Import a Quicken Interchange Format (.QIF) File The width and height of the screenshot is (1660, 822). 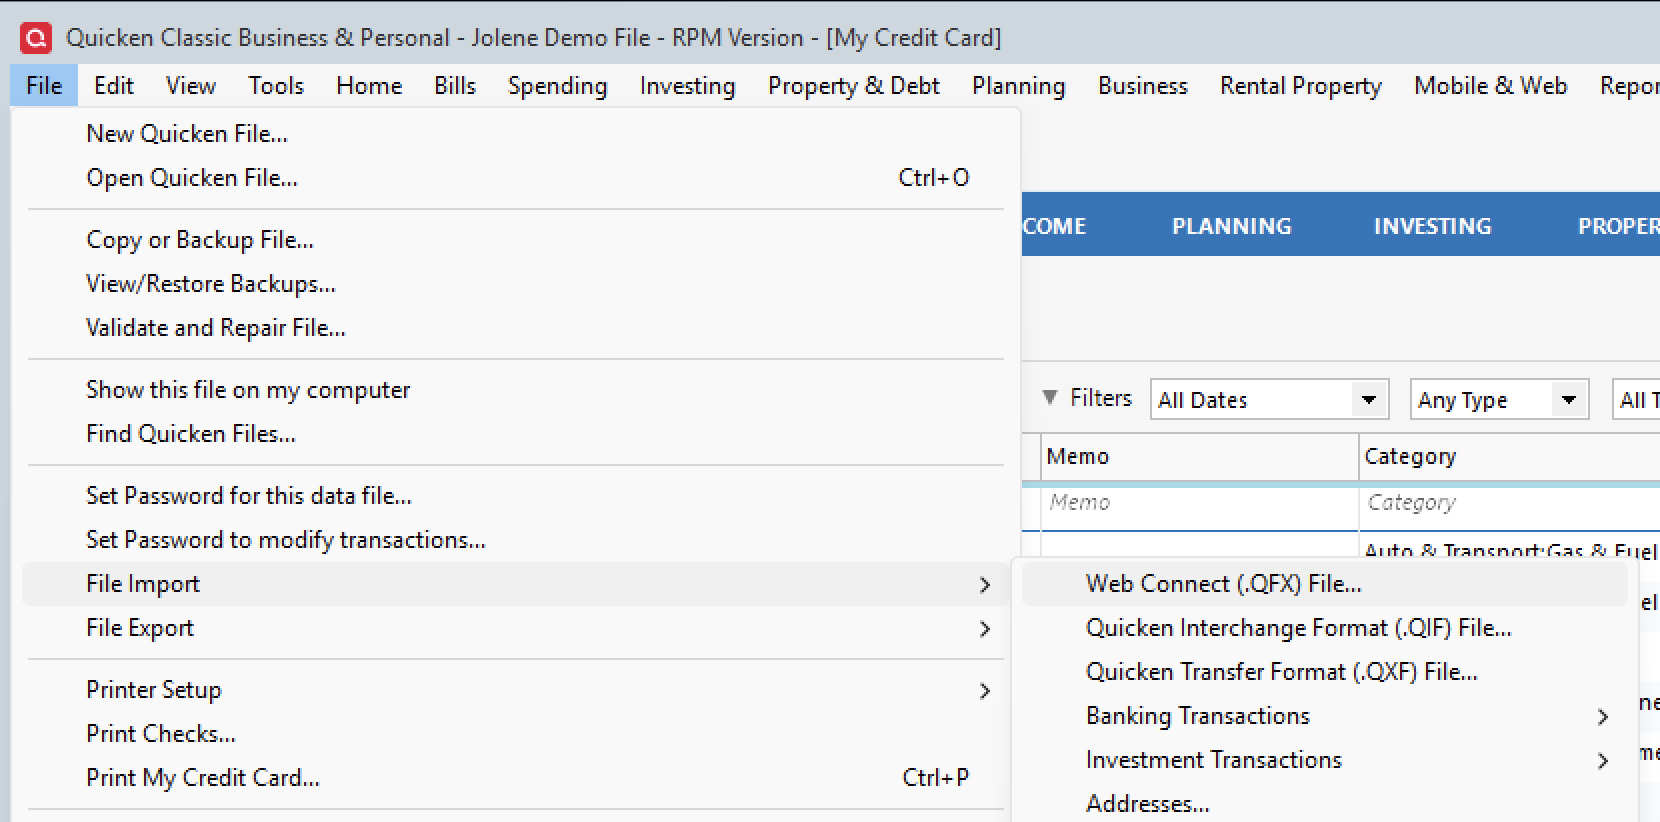pos(1325,628)
